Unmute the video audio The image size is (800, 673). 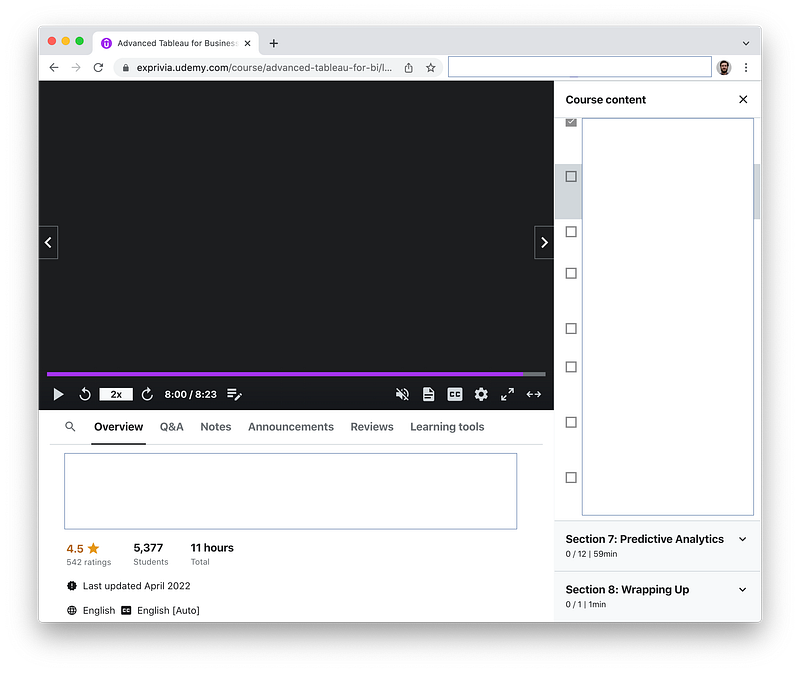pyautogui.click(x=402, y=394)
